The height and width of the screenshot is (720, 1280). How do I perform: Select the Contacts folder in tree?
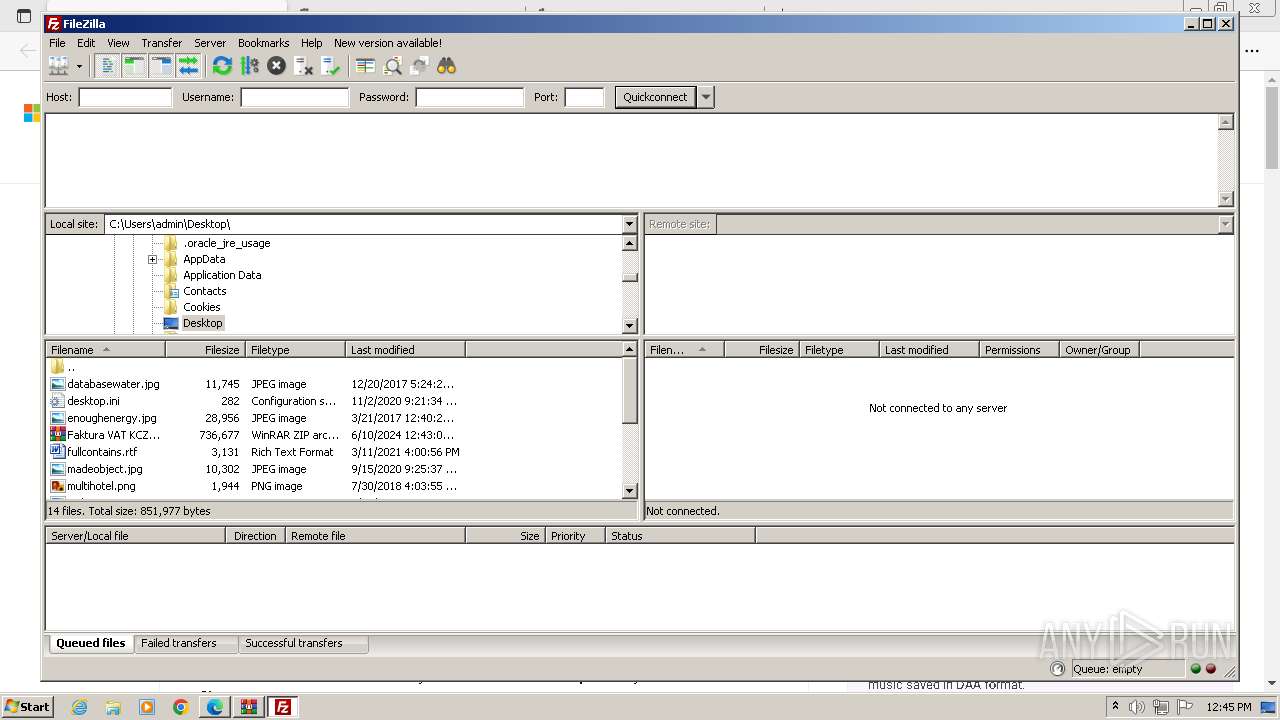pyautogui.click(x=204, y=291)
